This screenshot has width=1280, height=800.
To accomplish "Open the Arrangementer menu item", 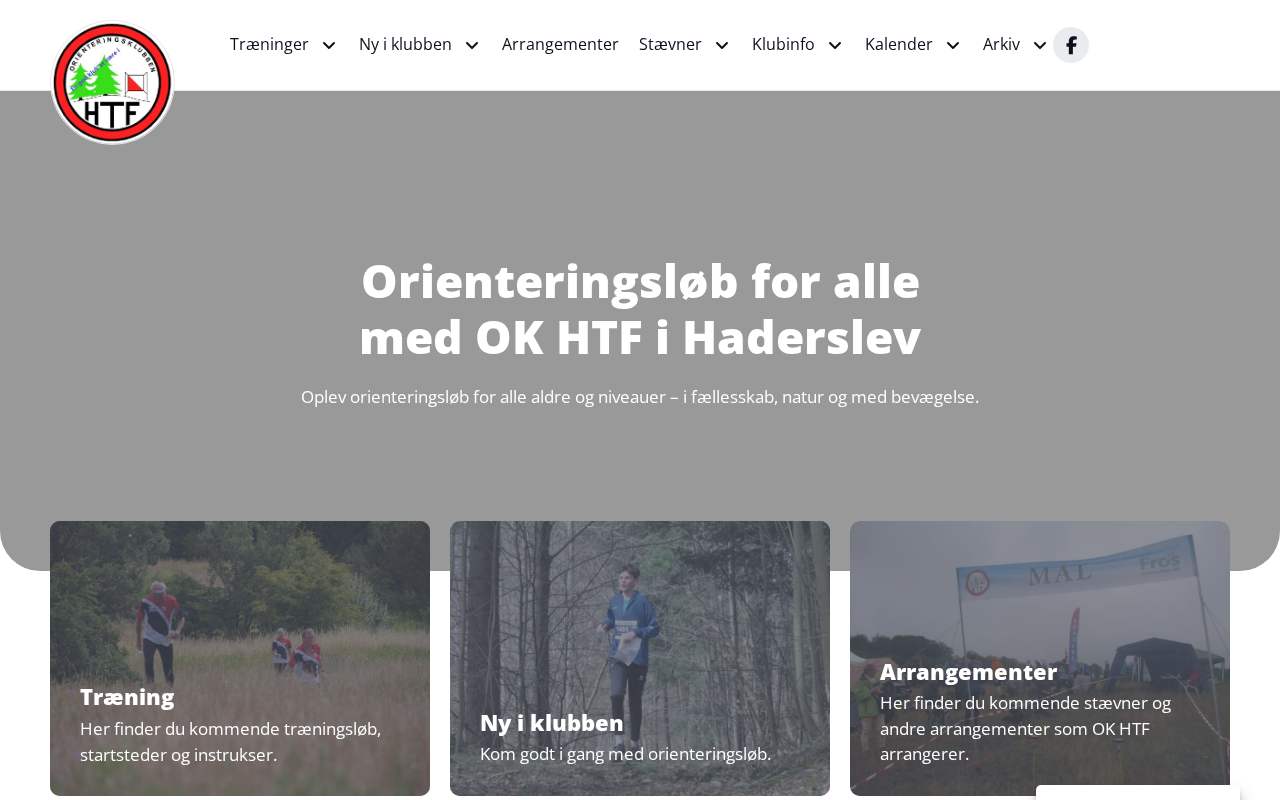I will (560, 44).
